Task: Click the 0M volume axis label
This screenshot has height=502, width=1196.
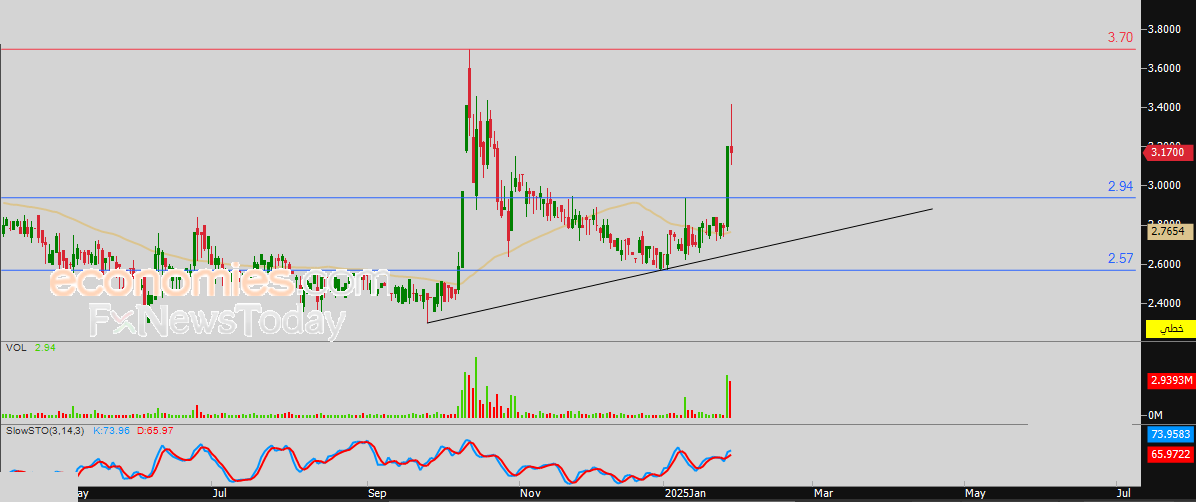Action: coord(1156,415)
